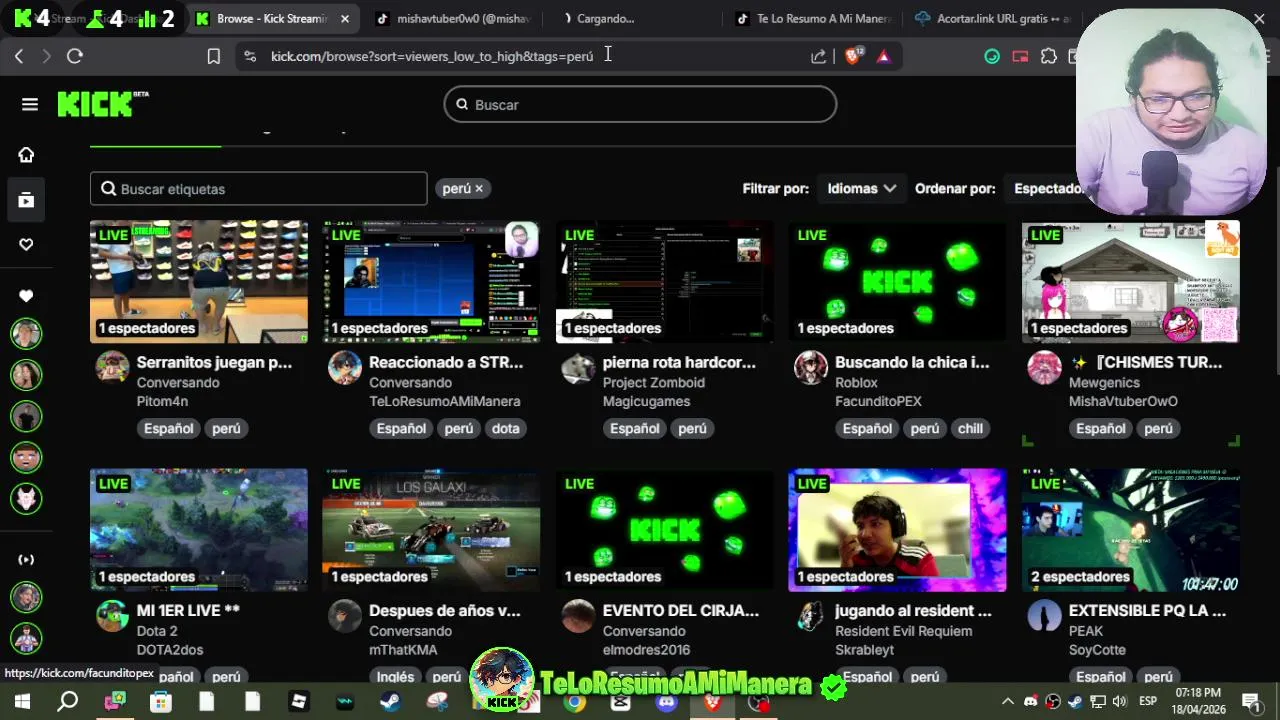Open the MI 1ER LIVE ** stream title
The width and height of the screenshot is (1280, 720).
point(188,610)
